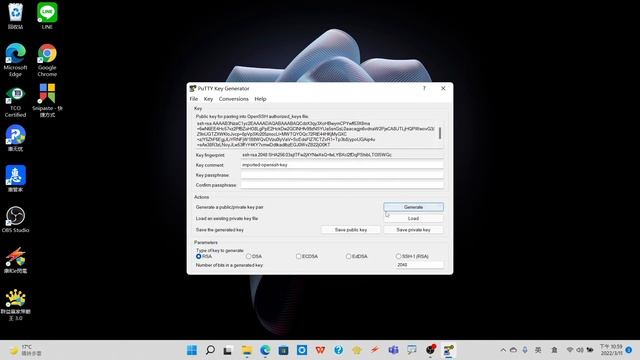Image resolution: width=640 pixels, height=360 pixels.
Task: Click the Key fingerprint field
Action: click(x=342, y=155)
